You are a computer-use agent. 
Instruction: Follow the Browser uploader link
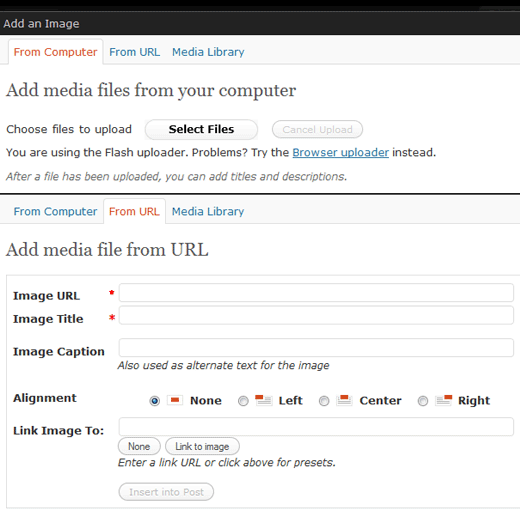tap(341, 153)
